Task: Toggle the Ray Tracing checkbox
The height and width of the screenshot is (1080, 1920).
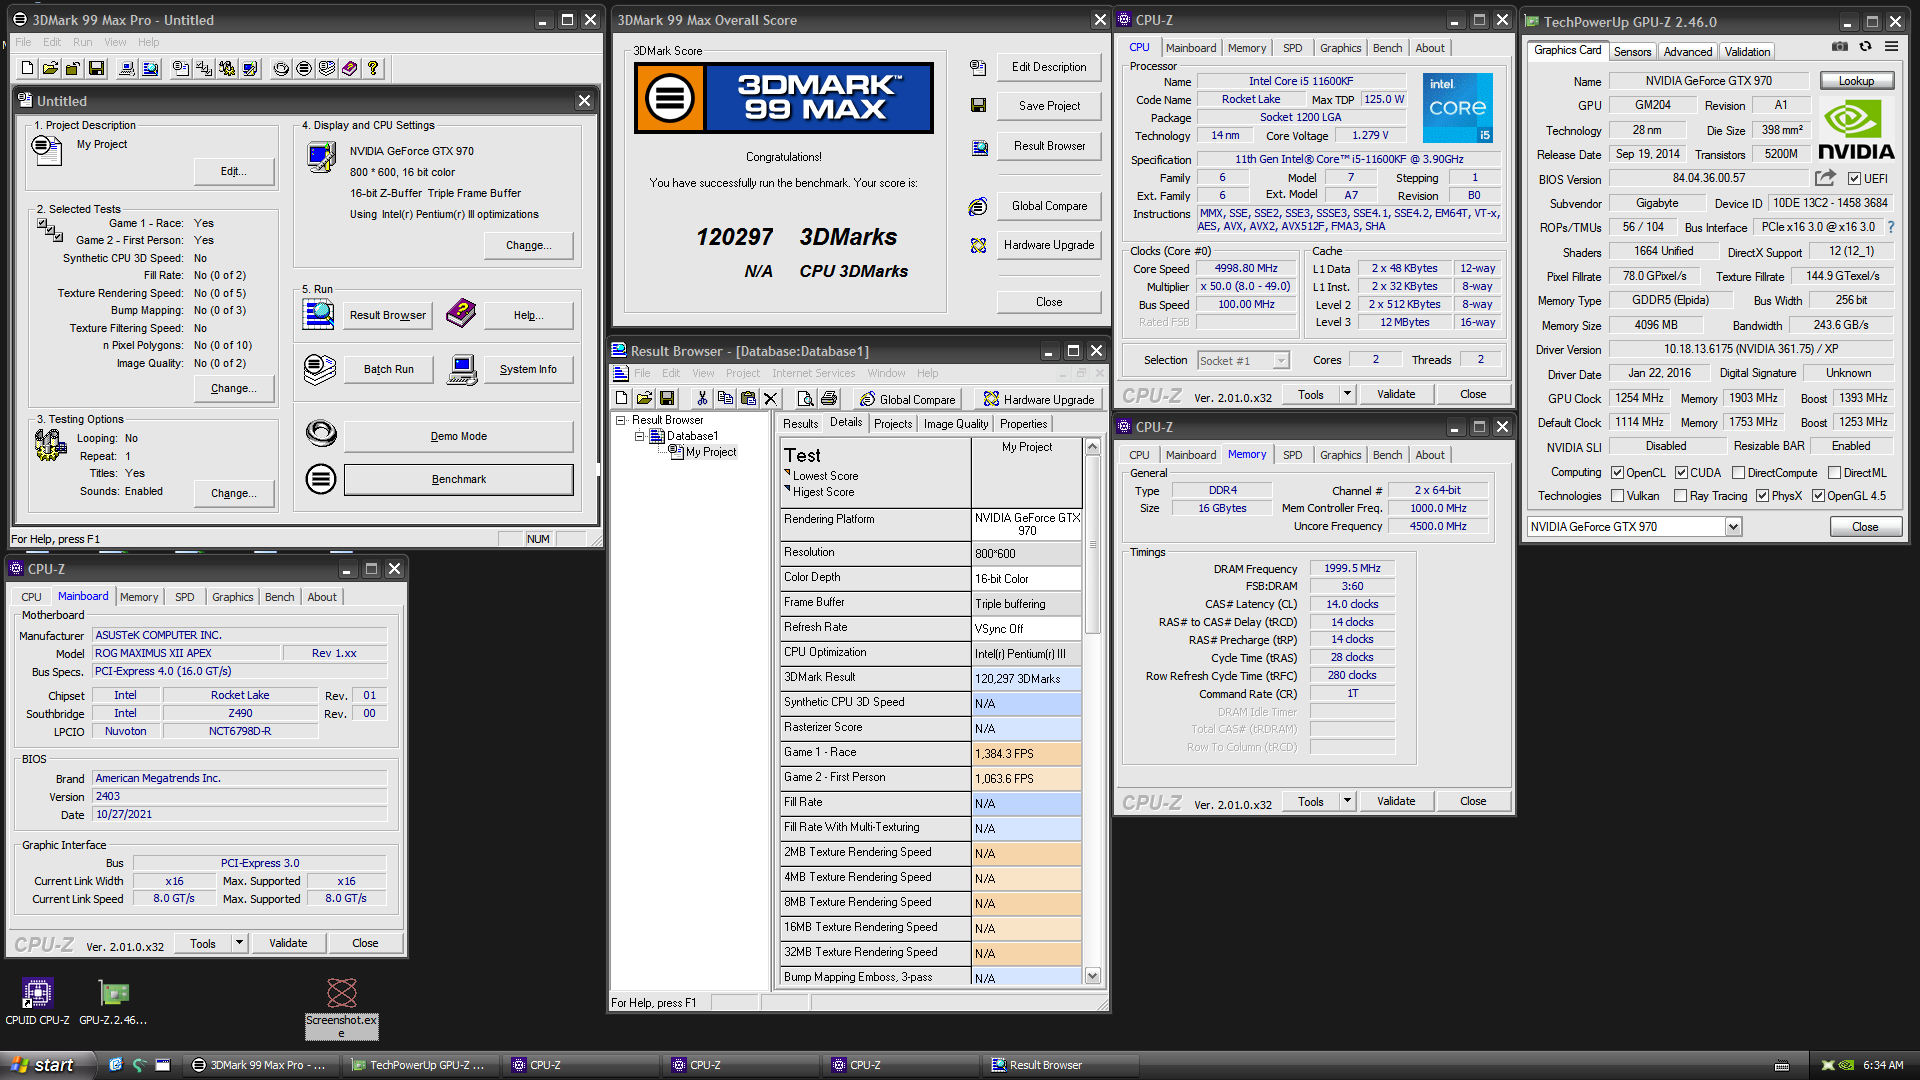Action: coord(1681,496)
